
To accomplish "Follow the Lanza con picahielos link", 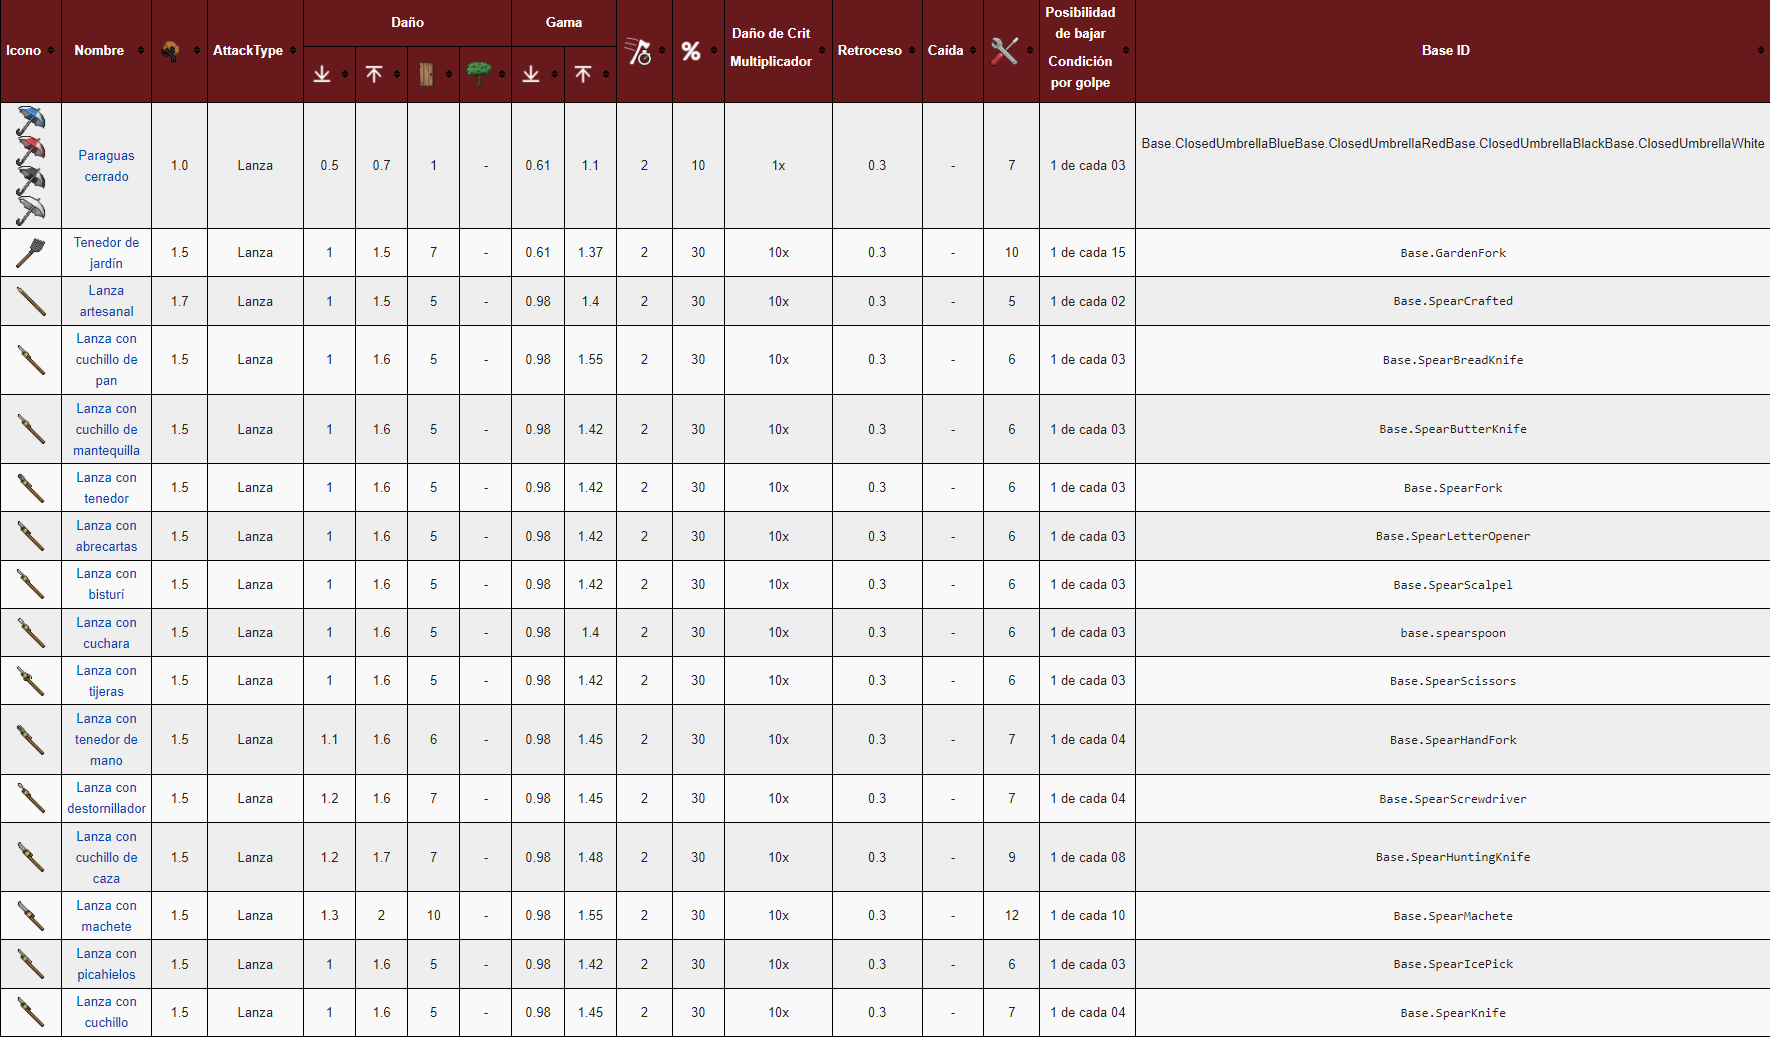I will tap(106, 964).
